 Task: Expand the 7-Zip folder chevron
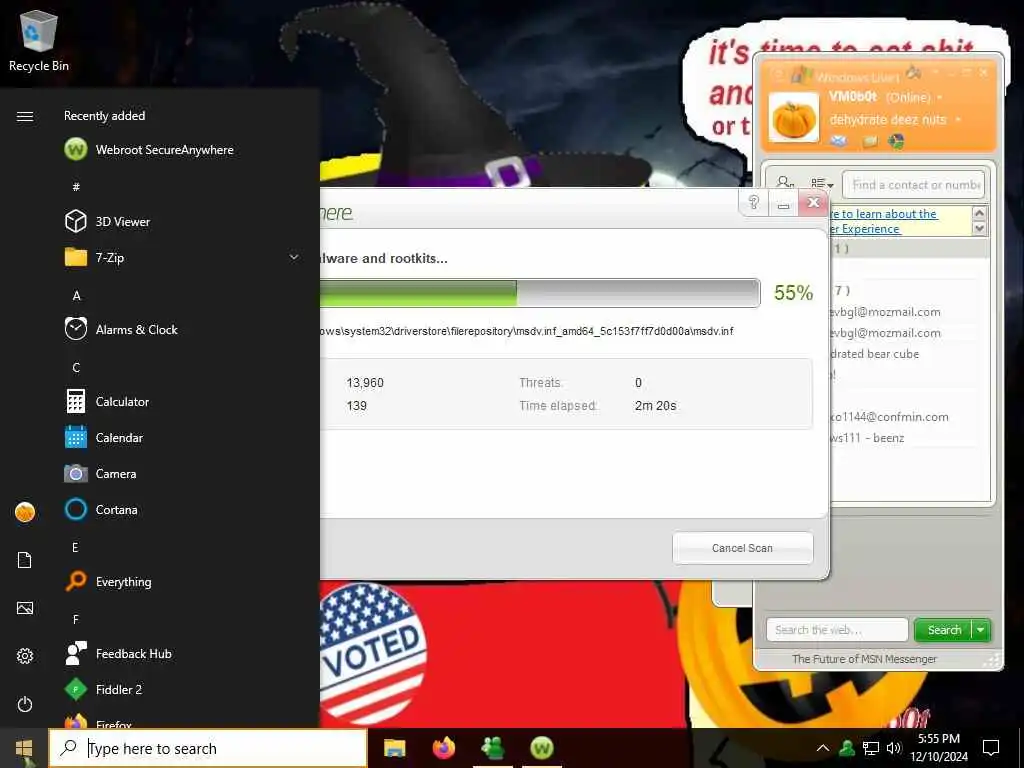[294, 257]
